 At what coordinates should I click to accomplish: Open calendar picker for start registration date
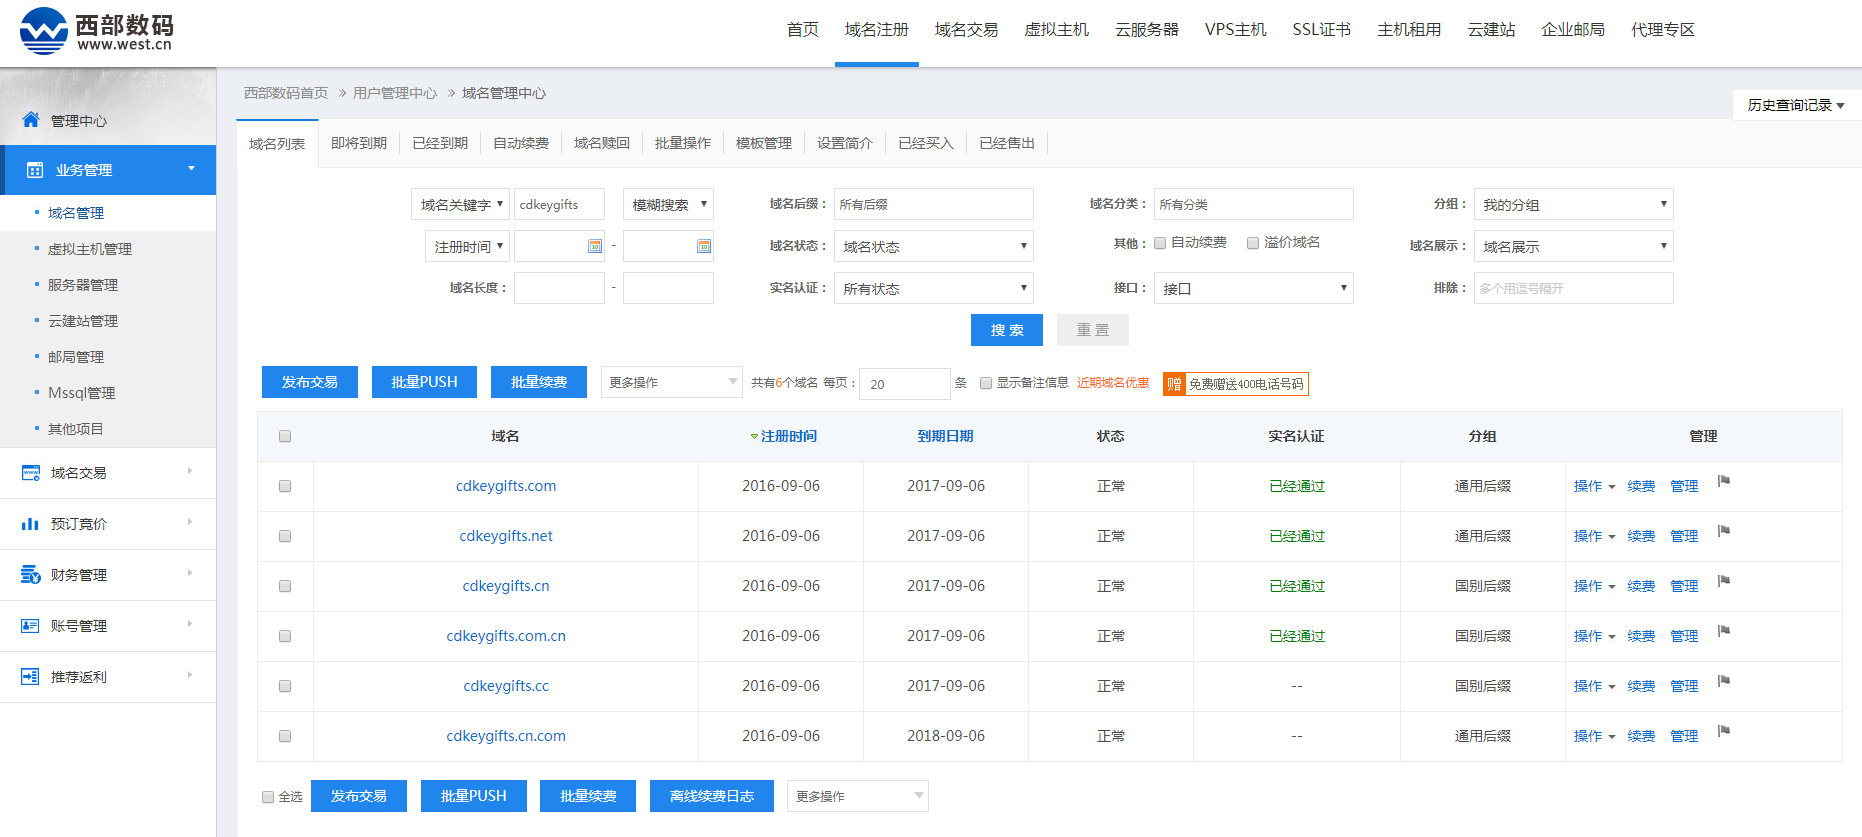595,246
